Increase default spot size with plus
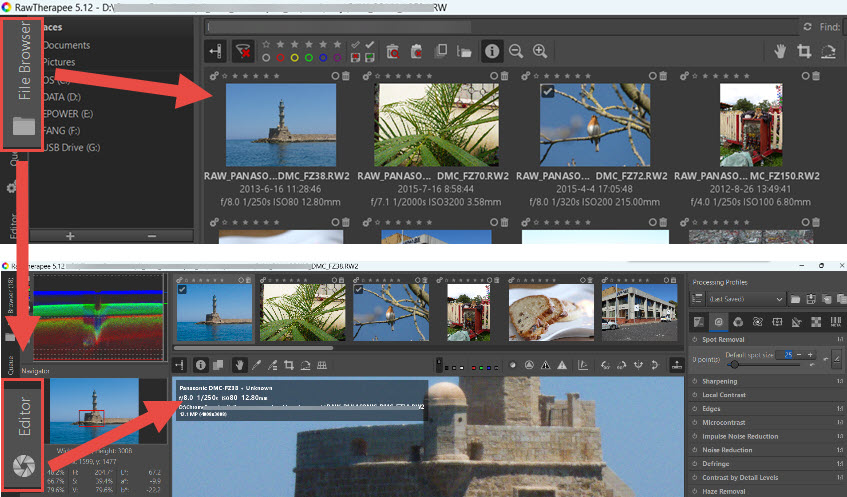Viewport: 847px width, 497px height. [810, 355]
